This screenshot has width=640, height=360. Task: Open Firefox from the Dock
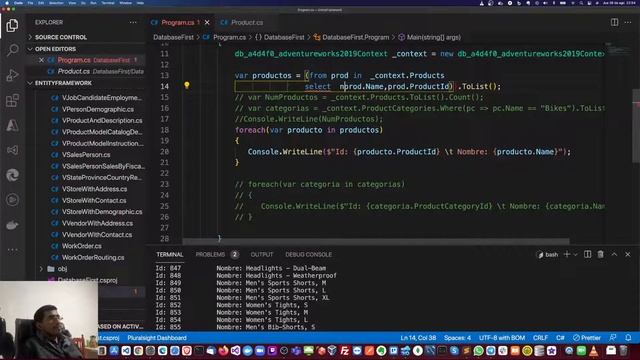click(223, 351)
